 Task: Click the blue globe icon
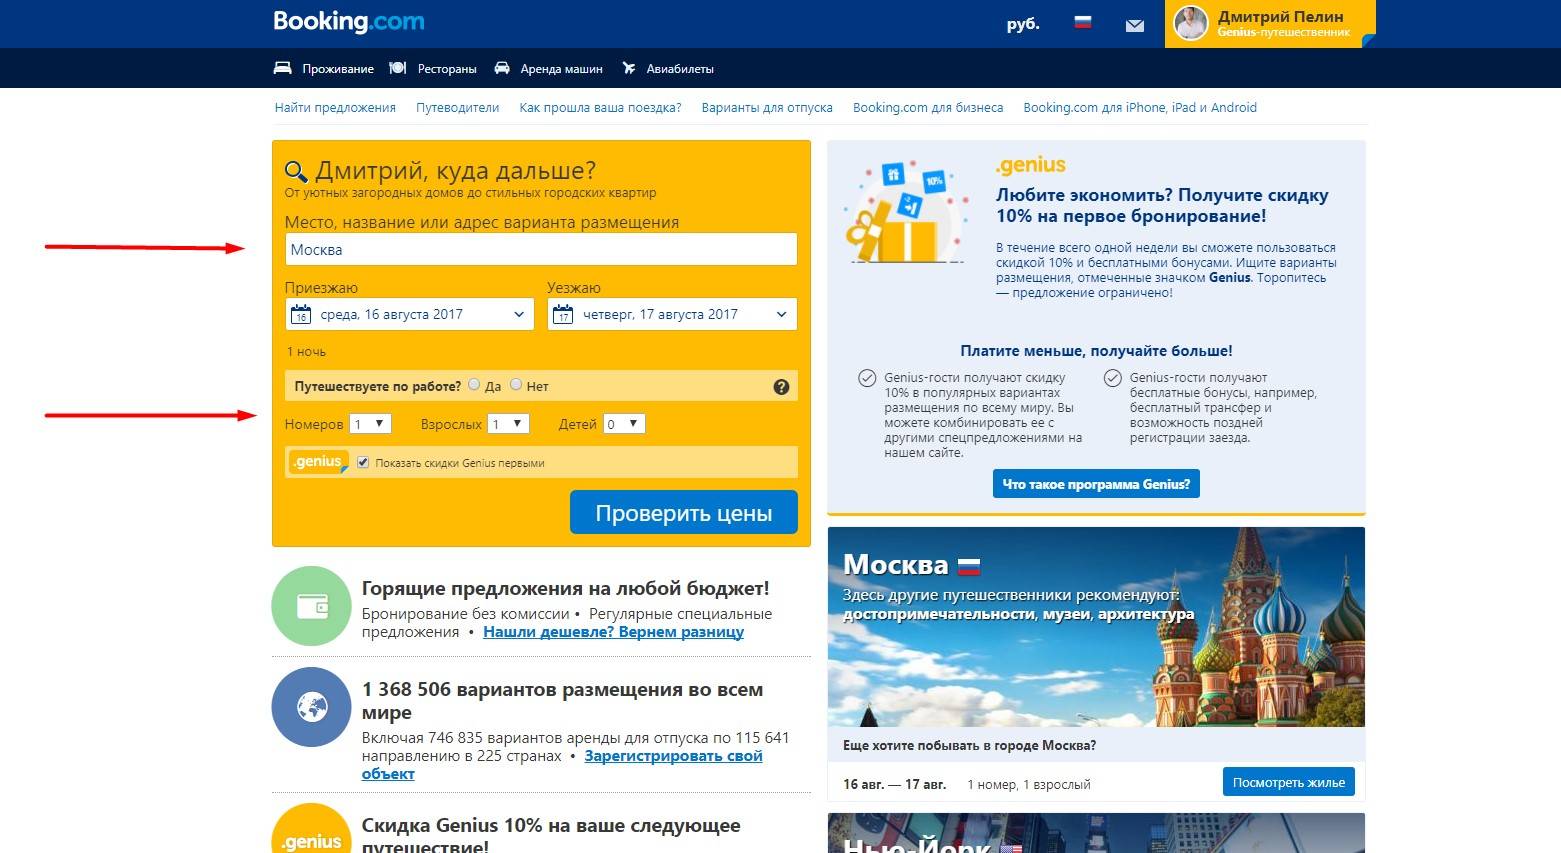[x=312, y=707]
